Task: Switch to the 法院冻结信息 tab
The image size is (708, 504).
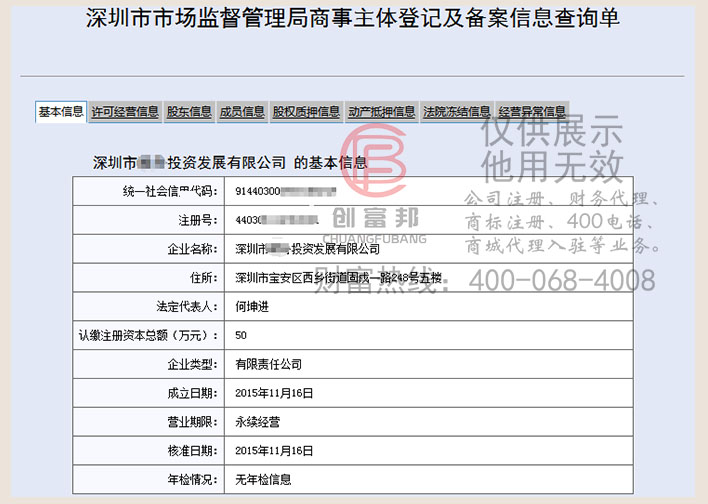Action: coord(456,112)
